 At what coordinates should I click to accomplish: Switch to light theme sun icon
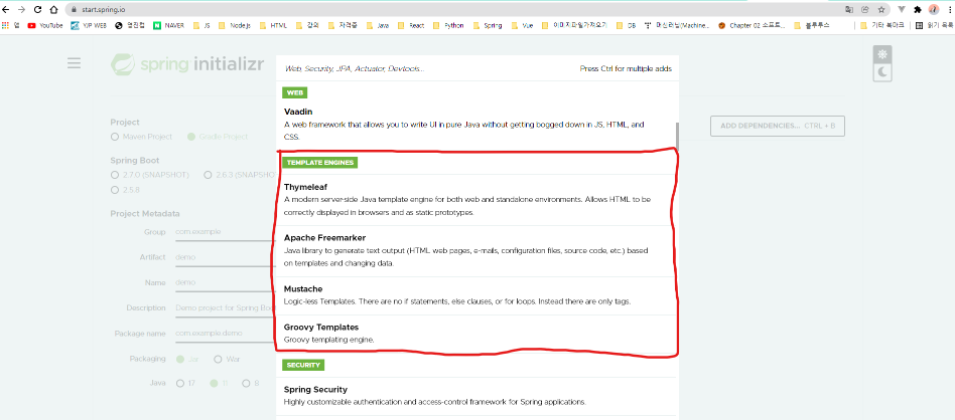pos(883,54)
